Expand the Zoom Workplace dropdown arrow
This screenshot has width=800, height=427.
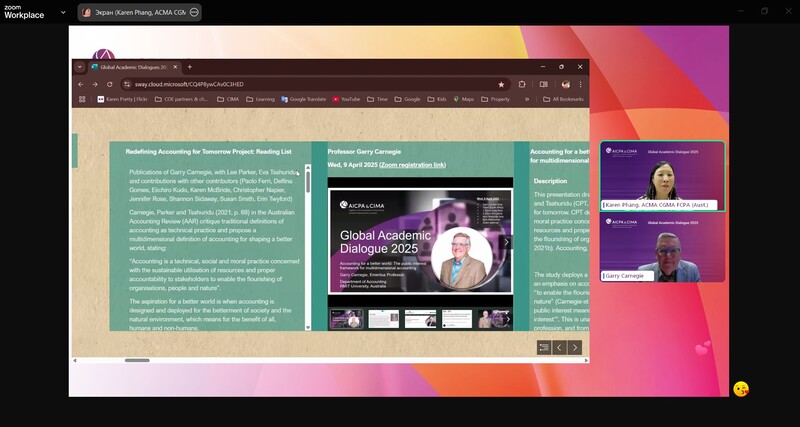click(x=64, y=12)
